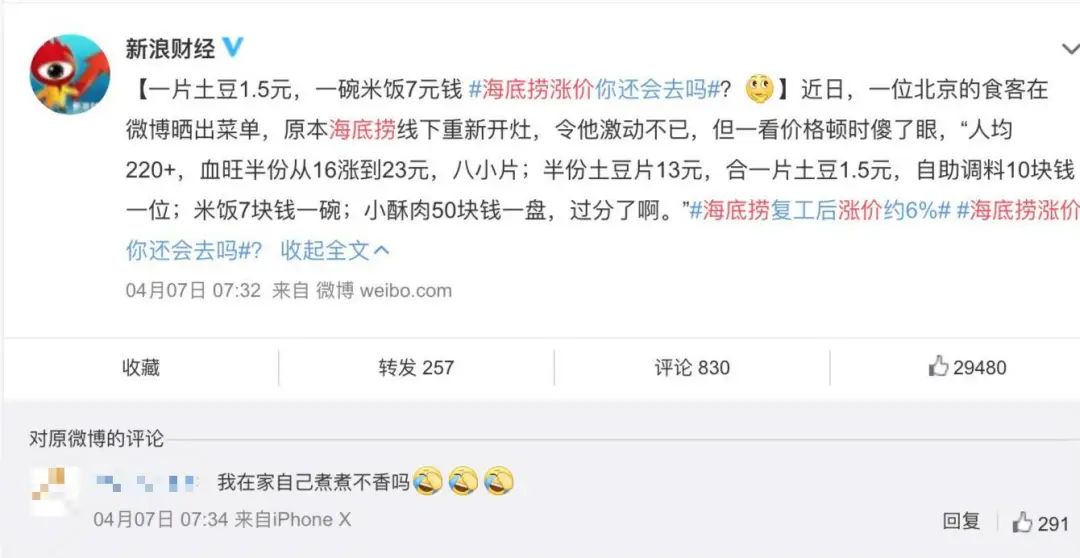
Task: Open the post timestamp 04月07日 07:32
Action: click(x=193, y=290)
